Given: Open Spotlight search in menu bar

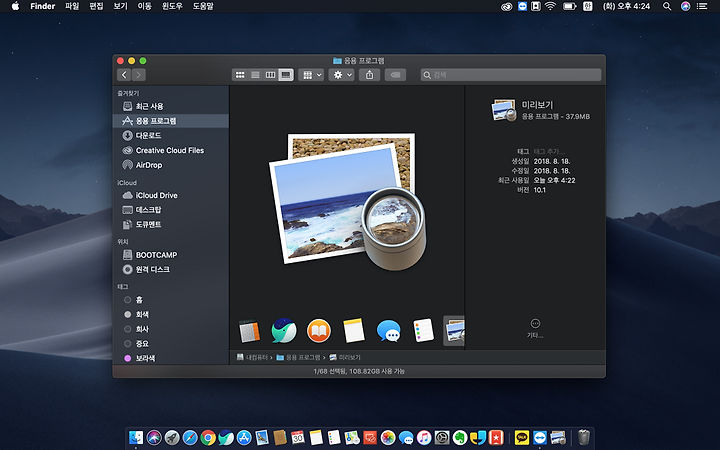Looking at the screenshot, I should [x=667, y=6].
